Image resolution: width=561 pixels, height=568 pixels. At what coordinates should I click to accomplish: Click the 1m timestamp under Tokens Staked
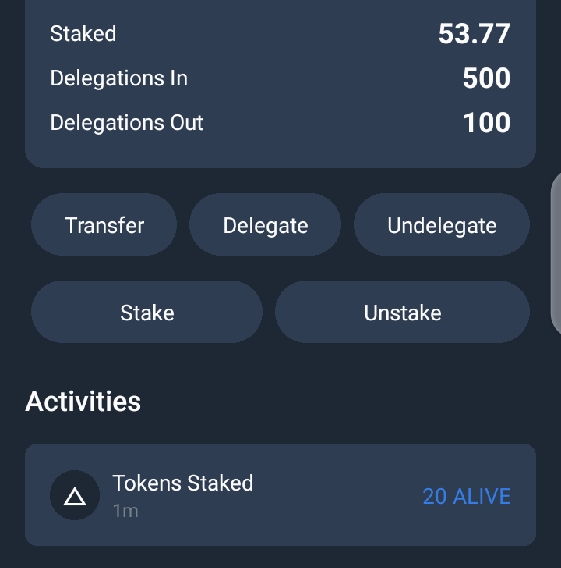[x=126, y=511]
